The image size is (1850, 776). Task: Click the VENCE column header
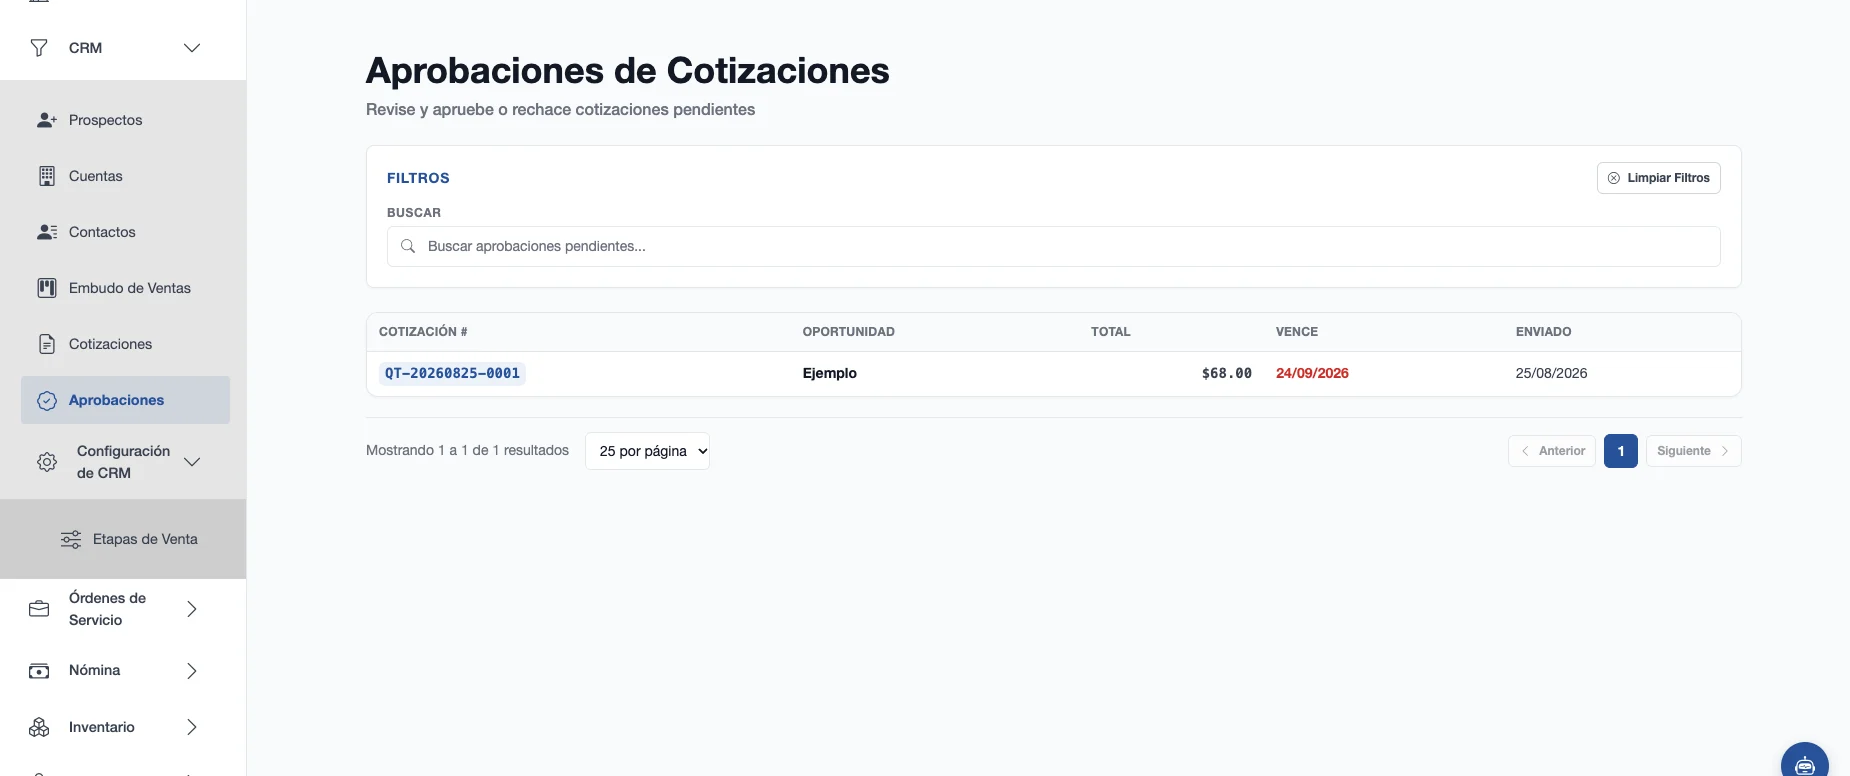pos(1296,332)
